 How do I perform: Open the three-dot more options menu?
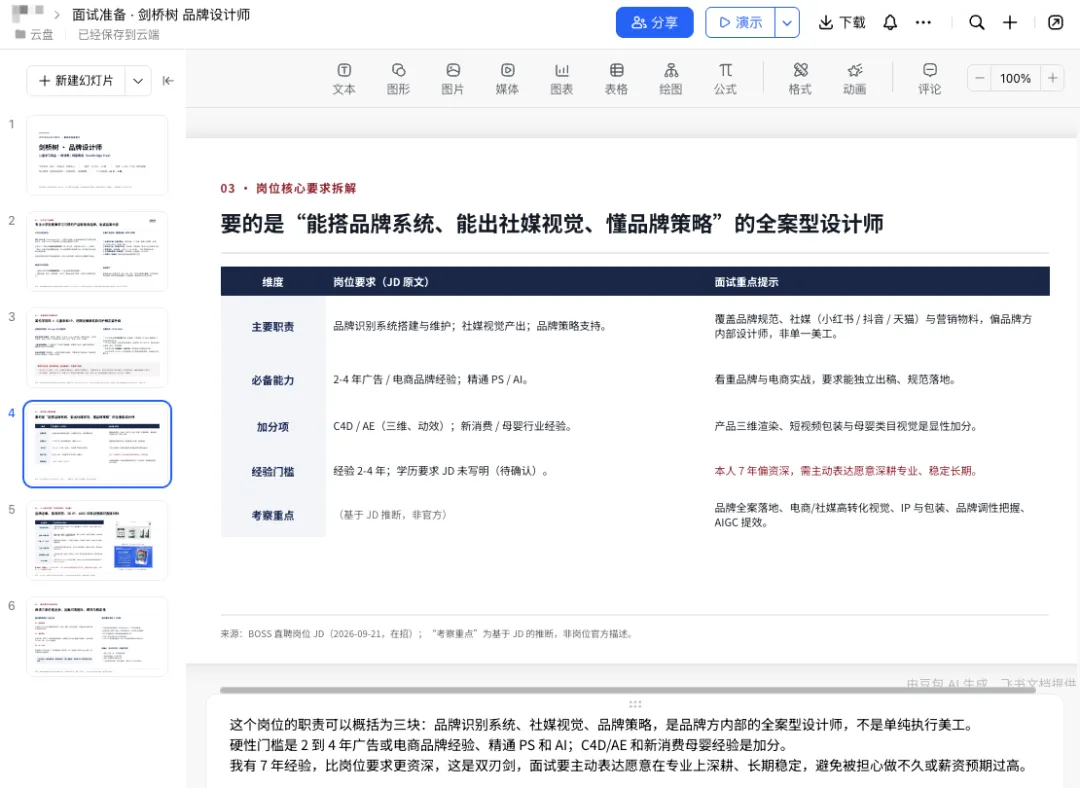(923, 23)
